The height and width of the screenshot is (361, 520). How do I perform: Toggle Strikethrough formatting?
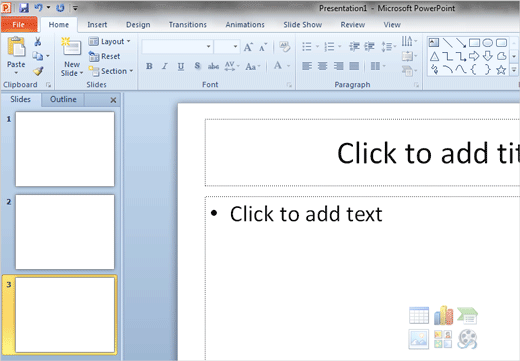click(213, 66)
